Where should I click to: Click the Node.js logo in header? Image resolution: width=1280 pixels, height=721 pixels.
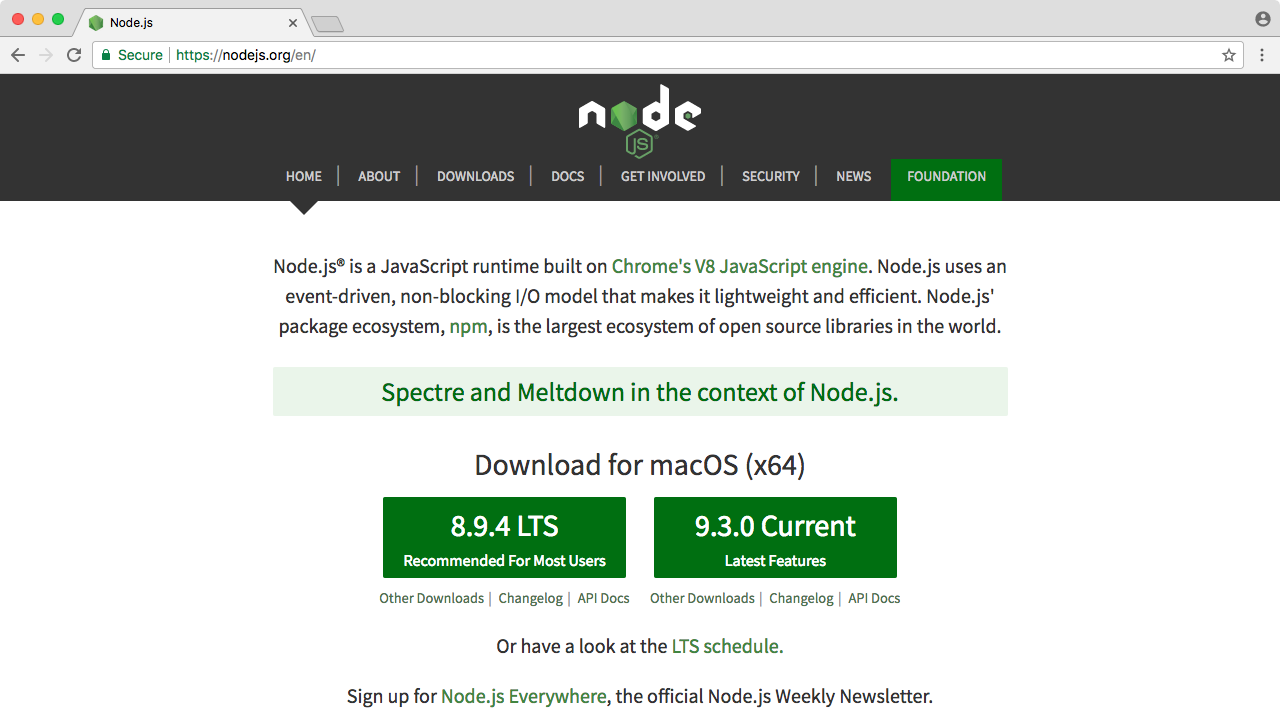click(639, 120)
